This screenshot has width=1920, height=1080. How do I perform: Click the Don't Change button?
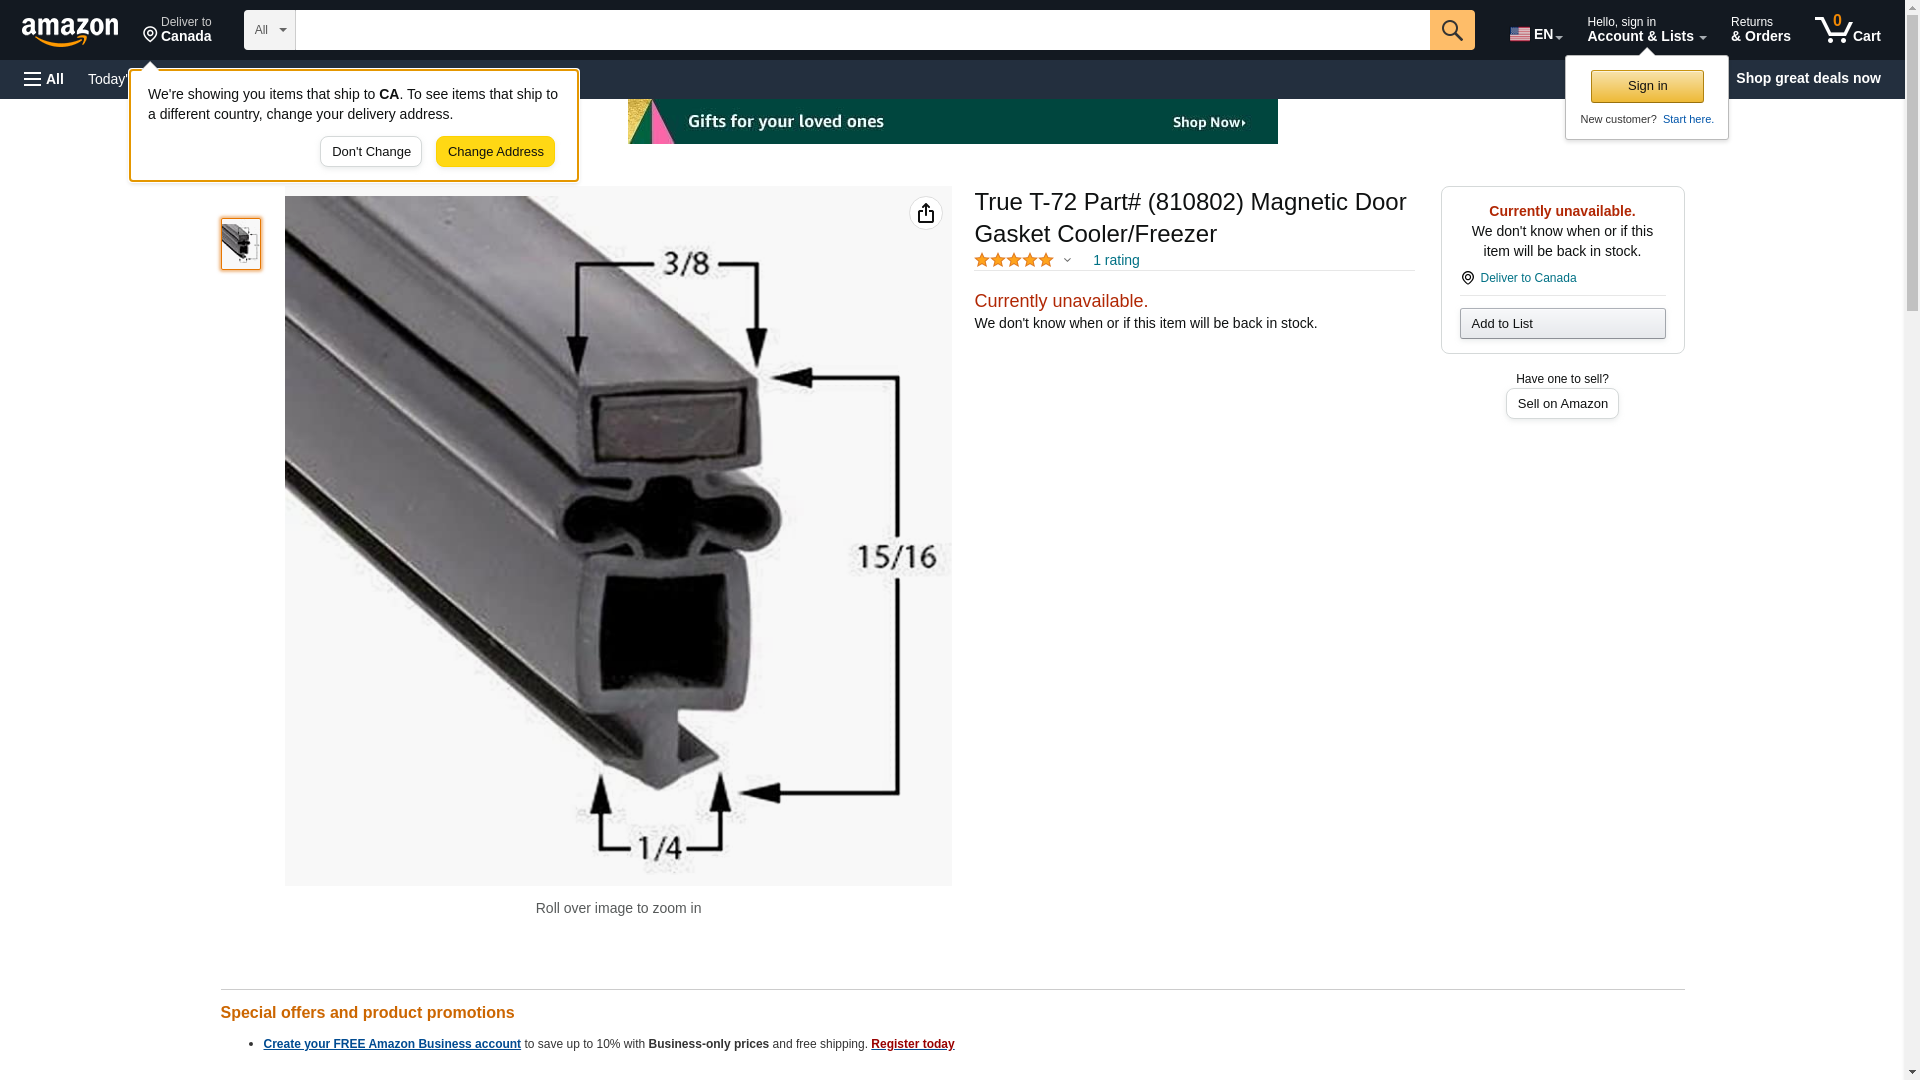371,152
